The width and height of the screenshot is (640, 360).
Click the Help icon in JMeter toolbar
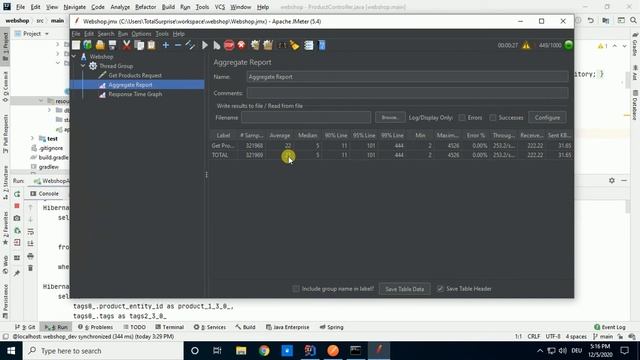(x=322, y=45)
